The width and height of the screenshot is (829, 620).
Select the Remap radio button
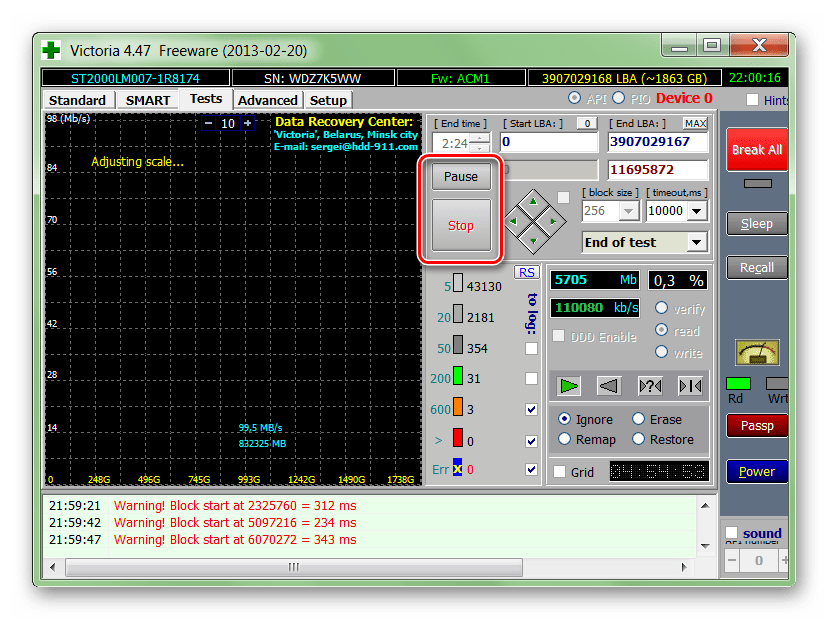click(565, 439)
